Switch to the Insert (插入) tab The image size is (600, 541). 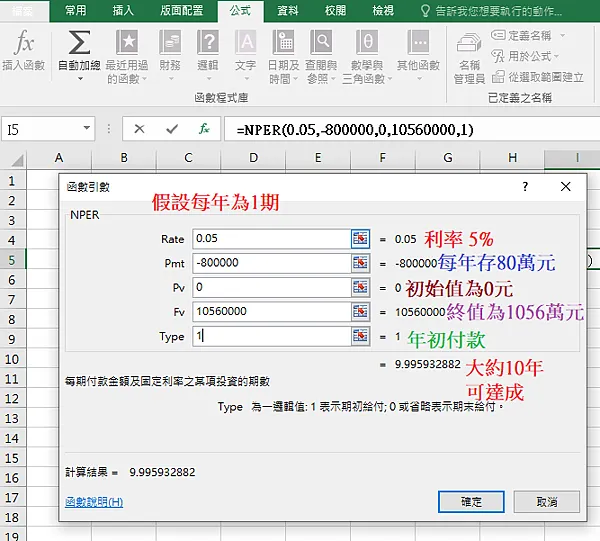pos(123,11)
